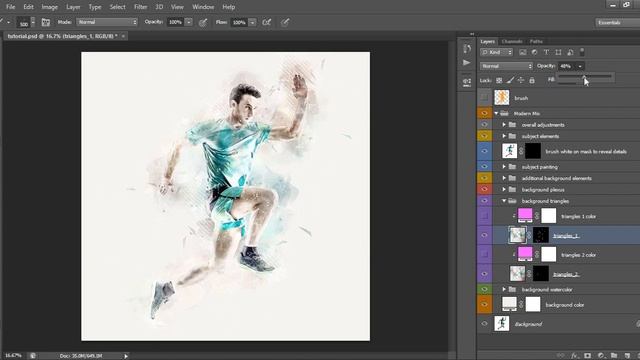Image resolution: width=640 pixels, height=360 pixels.
Task: Switch to the Paths tab
Action: click(x=536, y=41)
